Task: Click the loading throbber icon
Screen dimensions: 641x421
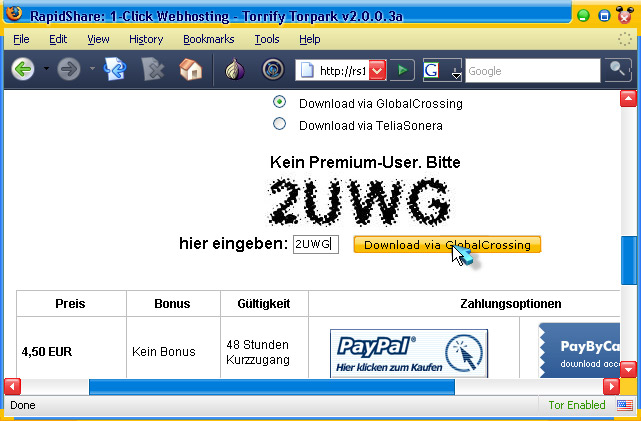Action: 624,39
